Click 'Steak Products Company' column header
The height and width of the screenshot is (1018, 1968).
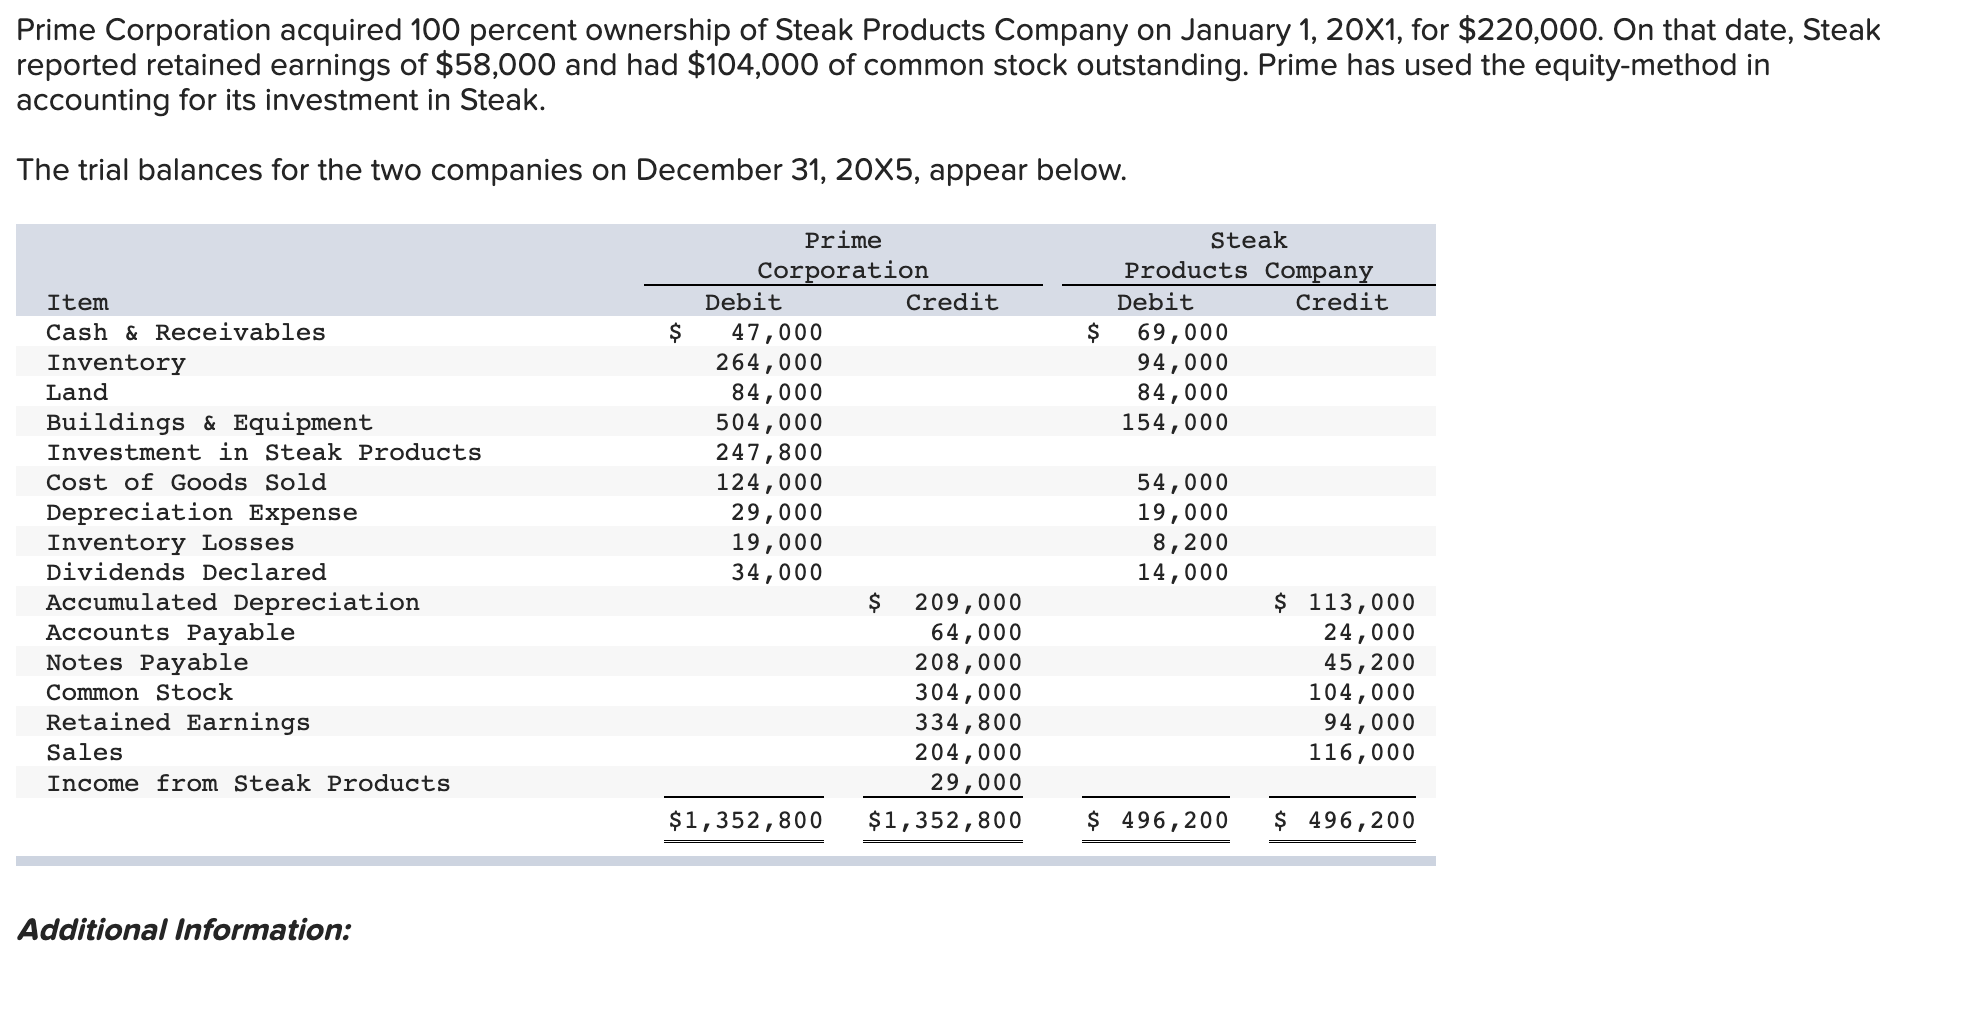pos(1248,255)
